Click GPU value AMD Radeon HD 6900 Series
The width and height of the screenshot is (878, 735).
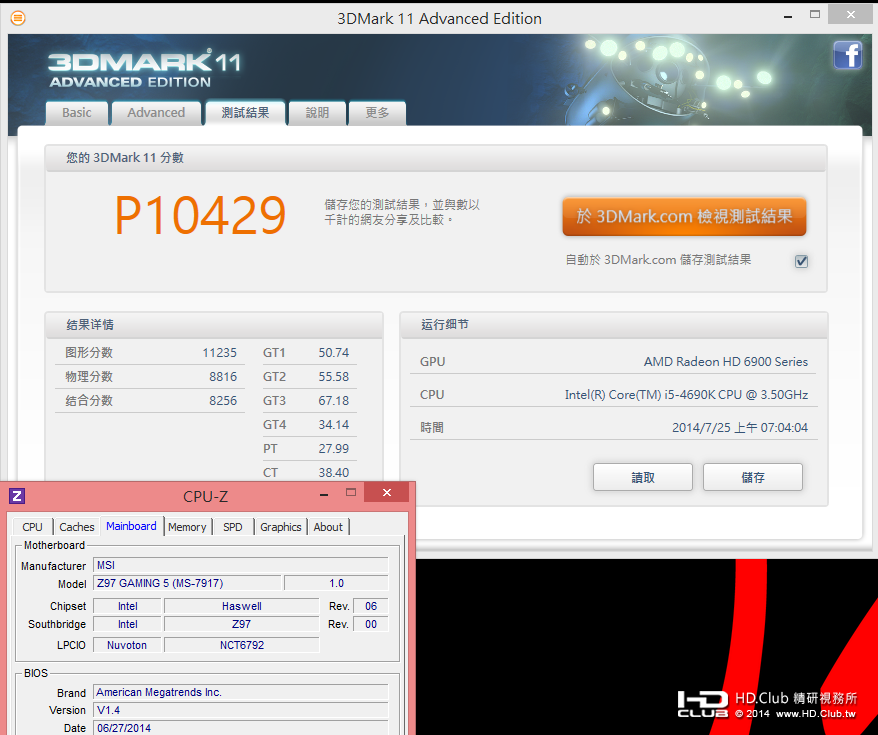(726, 362)
